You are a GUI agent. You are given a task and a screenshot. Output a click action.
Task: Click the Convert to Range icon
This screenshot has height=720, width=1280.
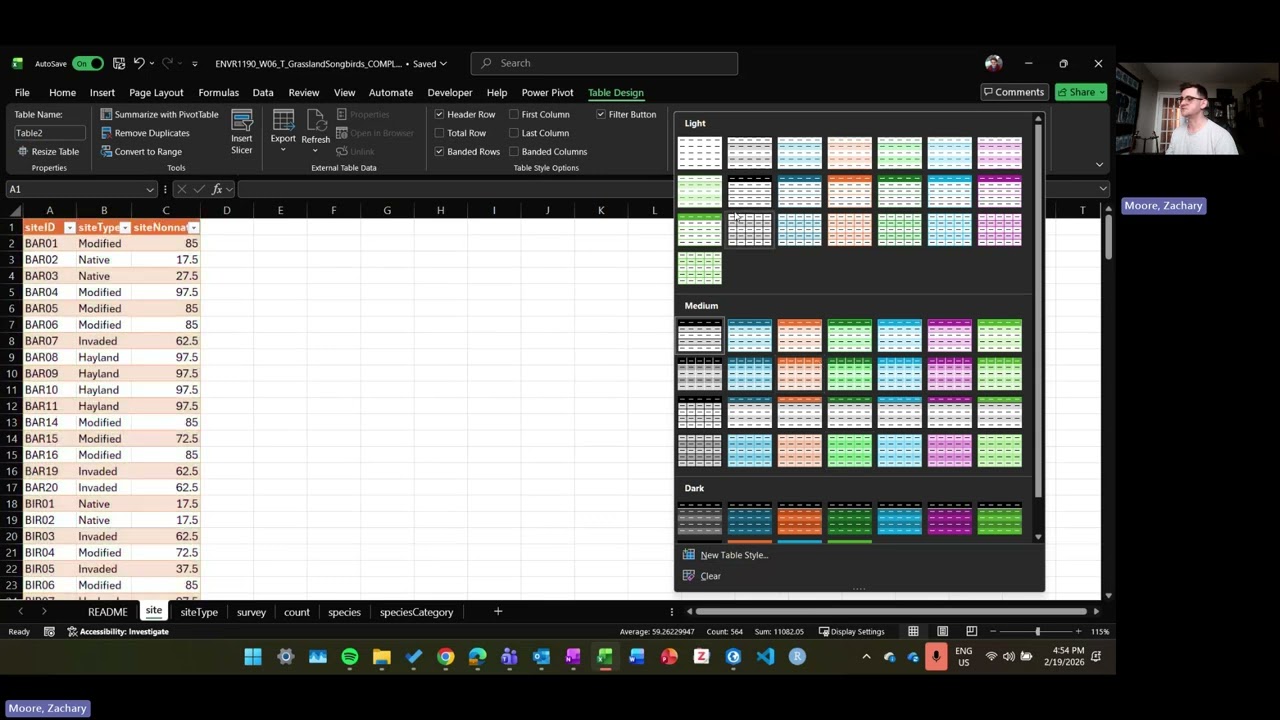(106, 152)
